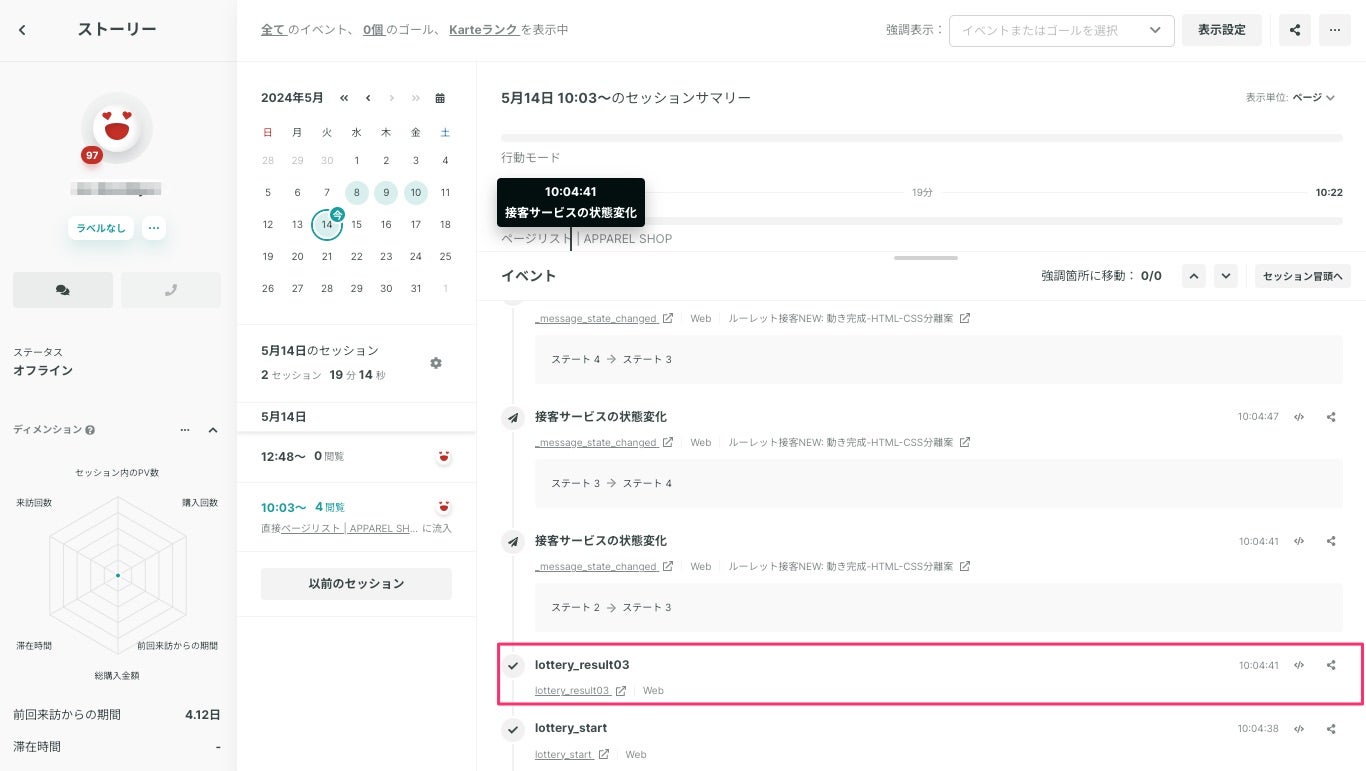Image resolution: width=1366 pixels, height=771 pixels.
Task: Click the 全て events filter link
Action: pos(273,30)
